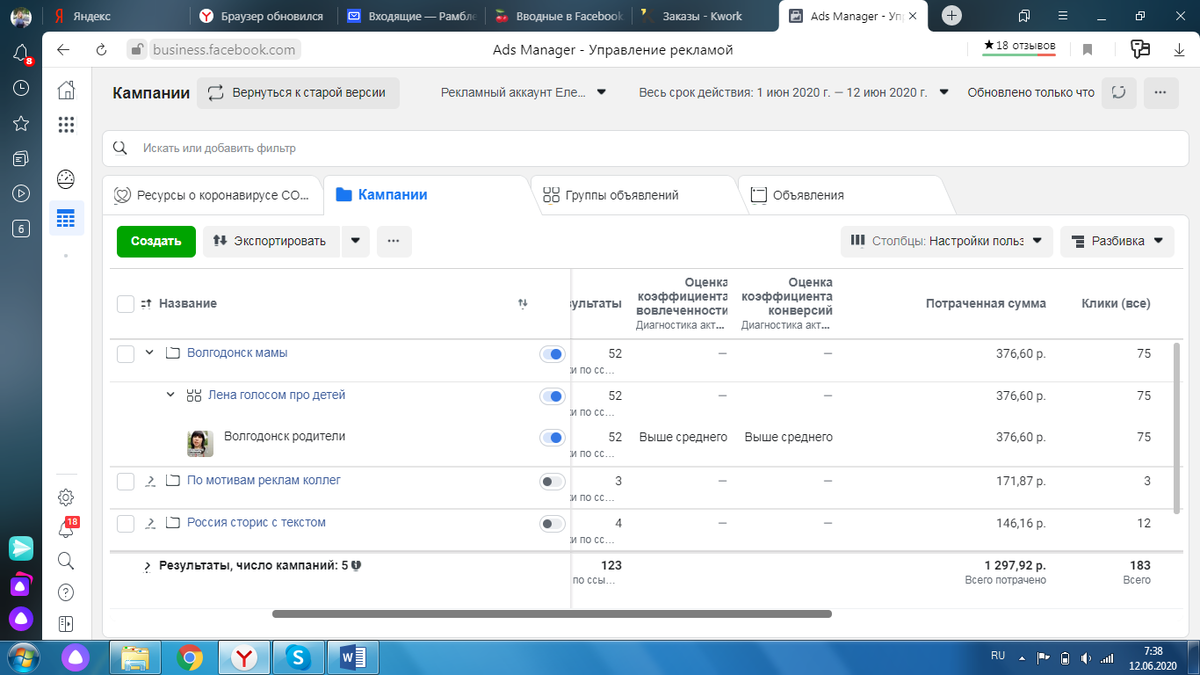Click the refresh data icon near Обновлено
Screen dimensions: 1200x675
point(1119,93)
